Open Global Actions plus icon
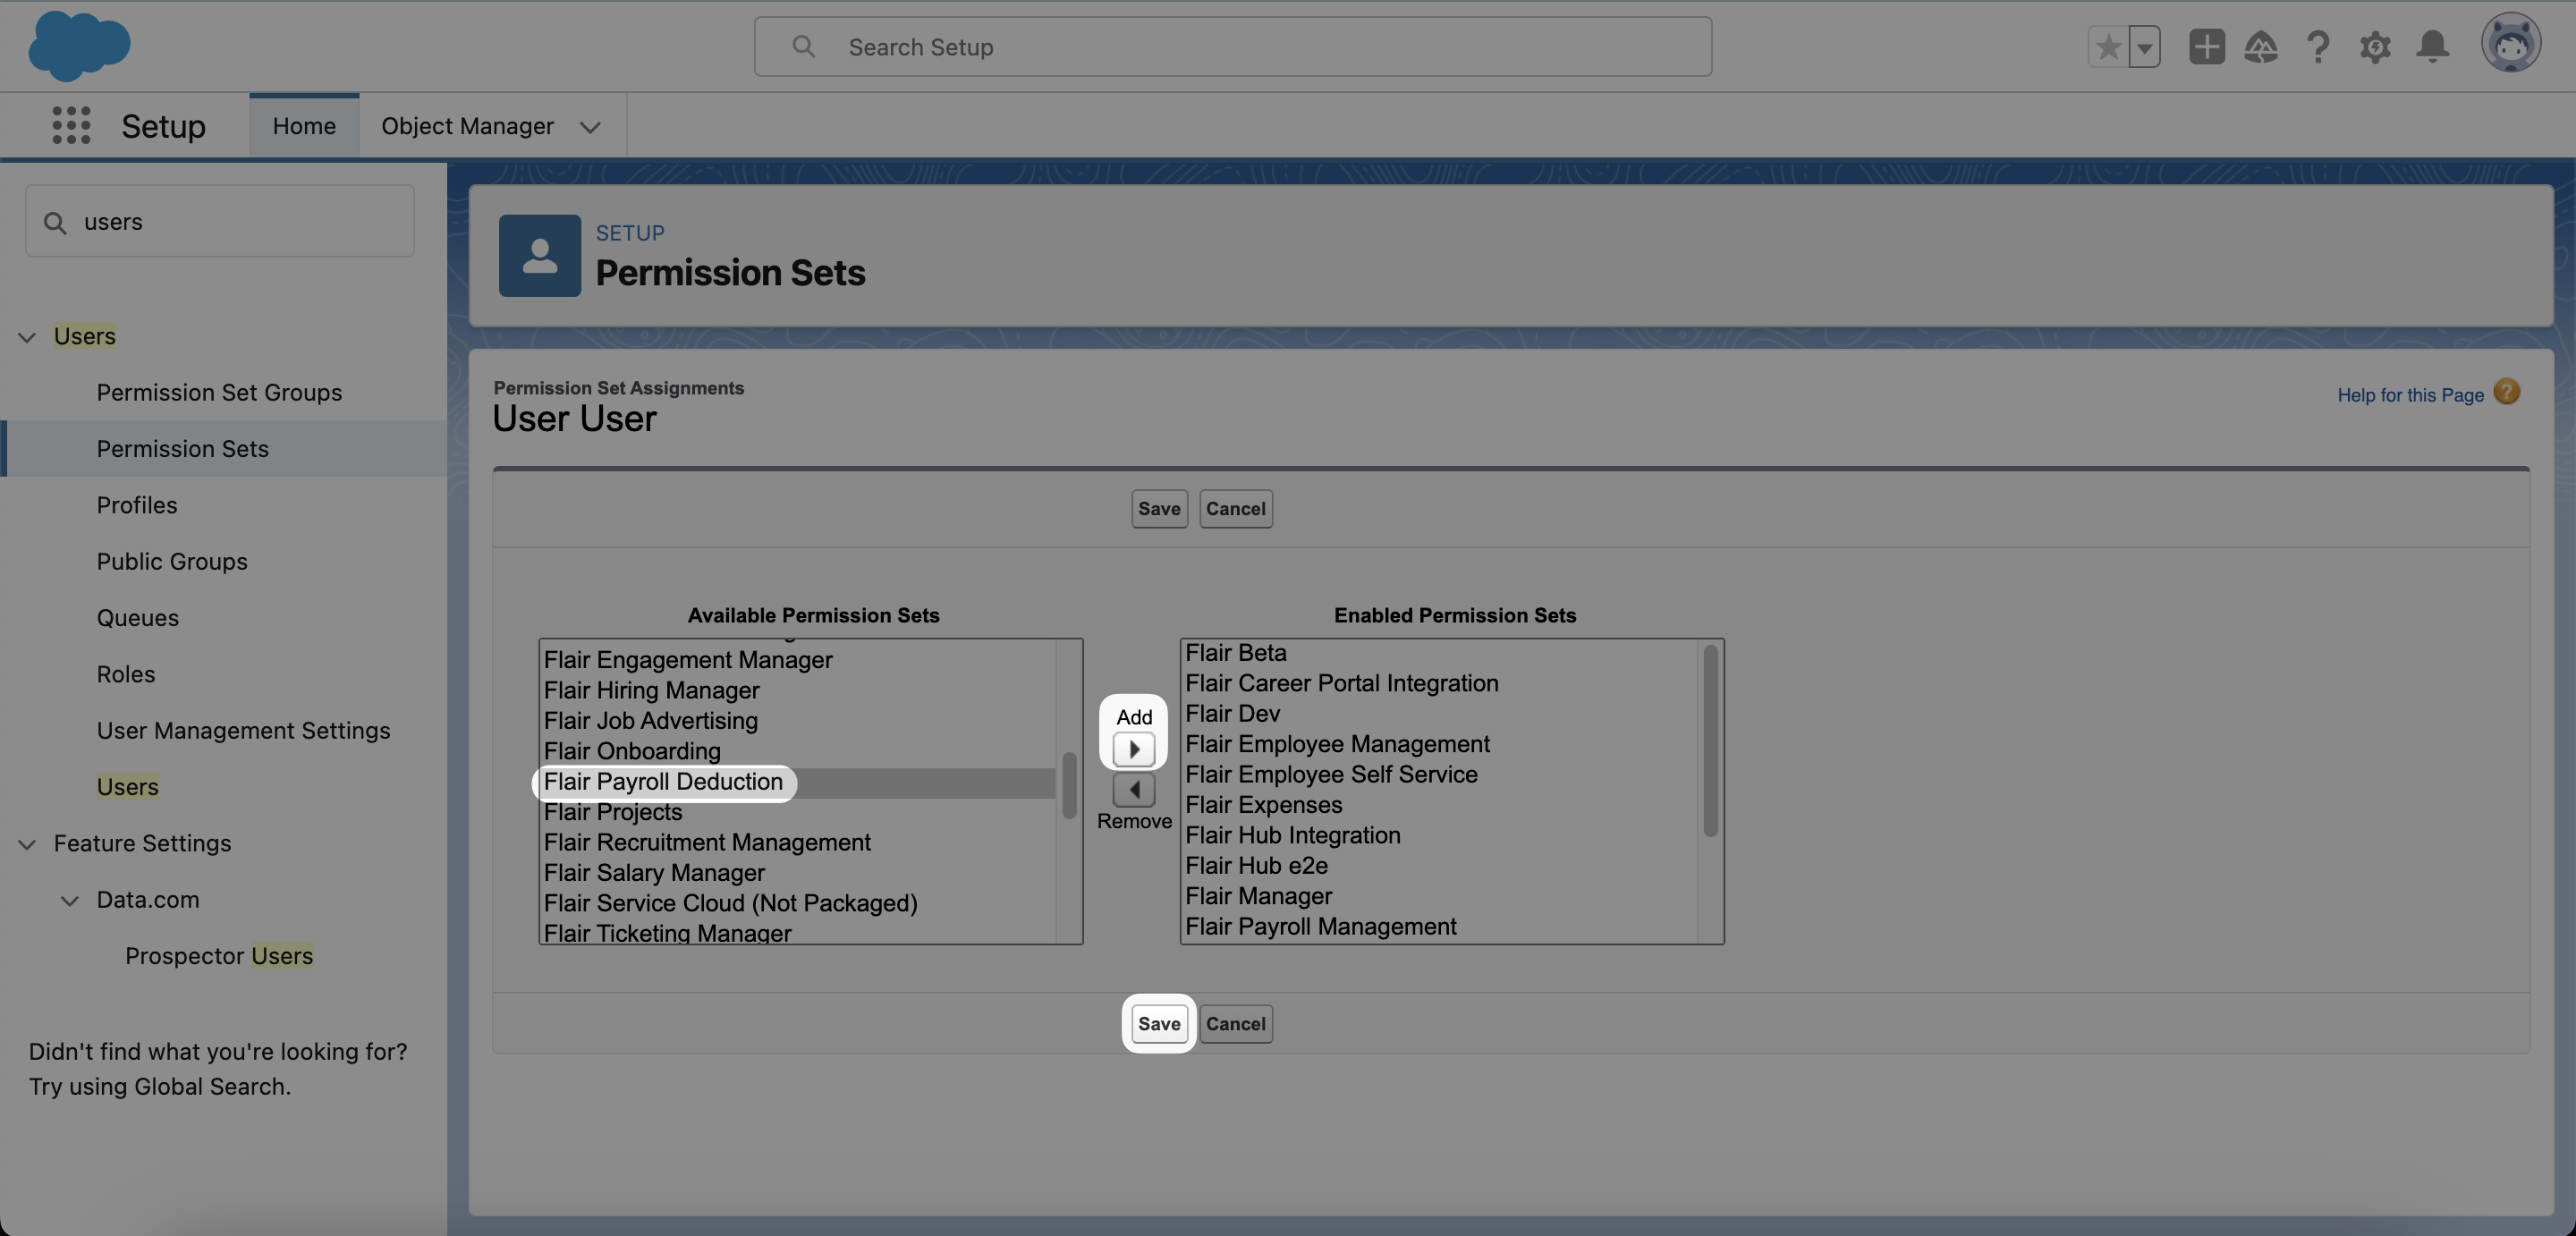Screen dimensions: 2576x1236 click(2206, 47)
